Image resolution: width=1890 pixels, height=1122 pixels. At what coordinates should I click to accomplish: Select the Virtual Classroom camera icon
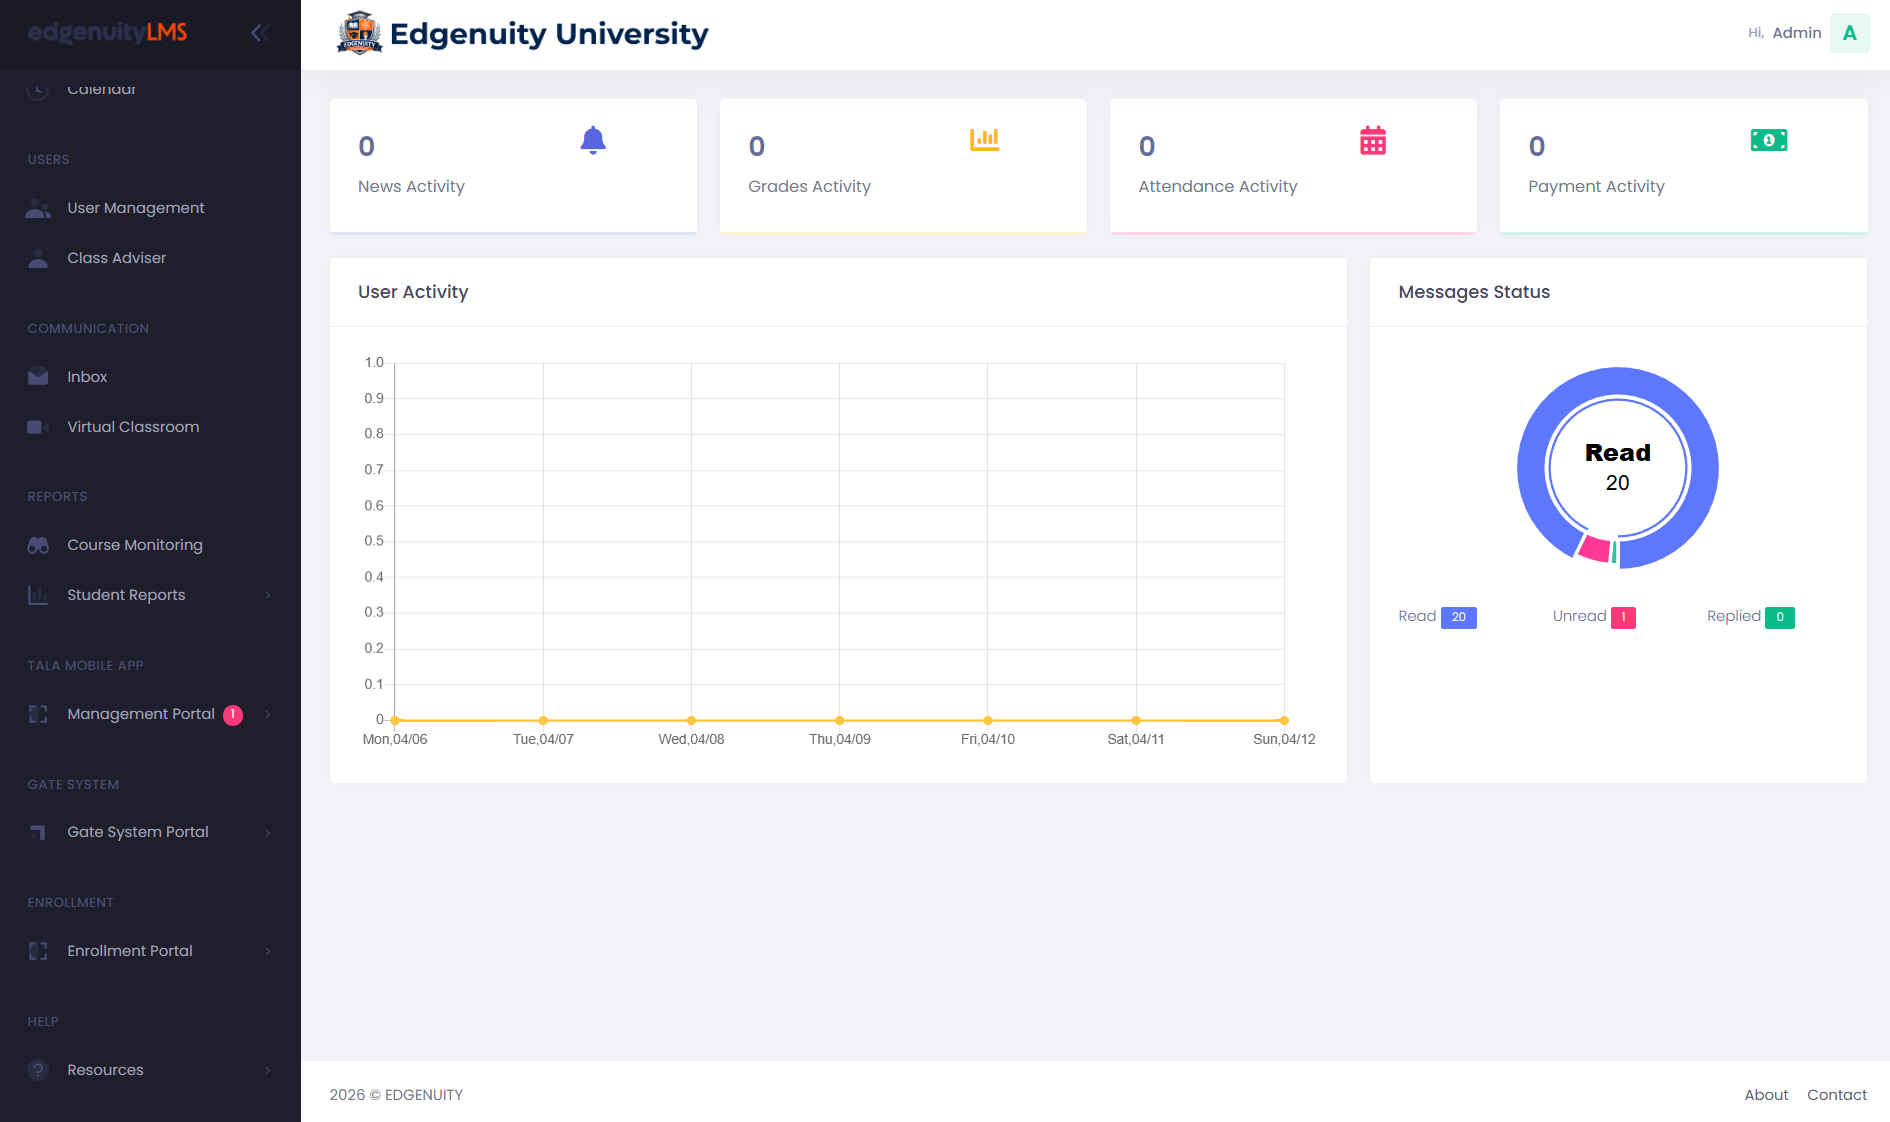[37, 427]
